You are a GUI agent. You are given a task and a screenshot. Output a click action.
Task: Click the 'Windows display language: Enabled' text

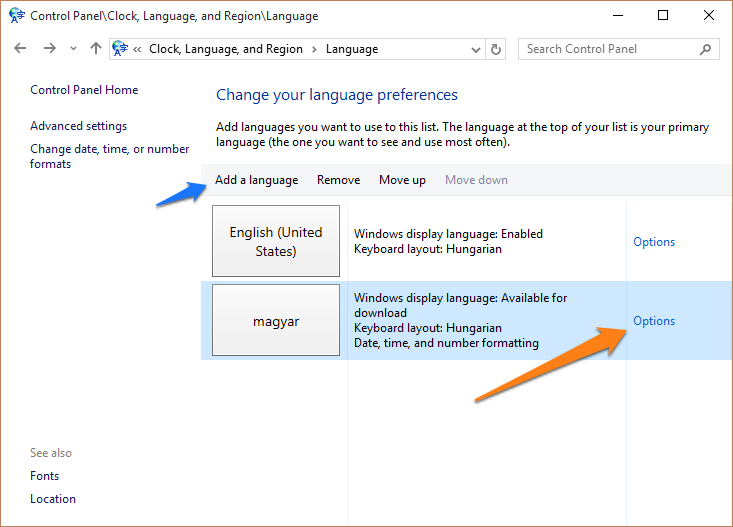click(448, 234)
